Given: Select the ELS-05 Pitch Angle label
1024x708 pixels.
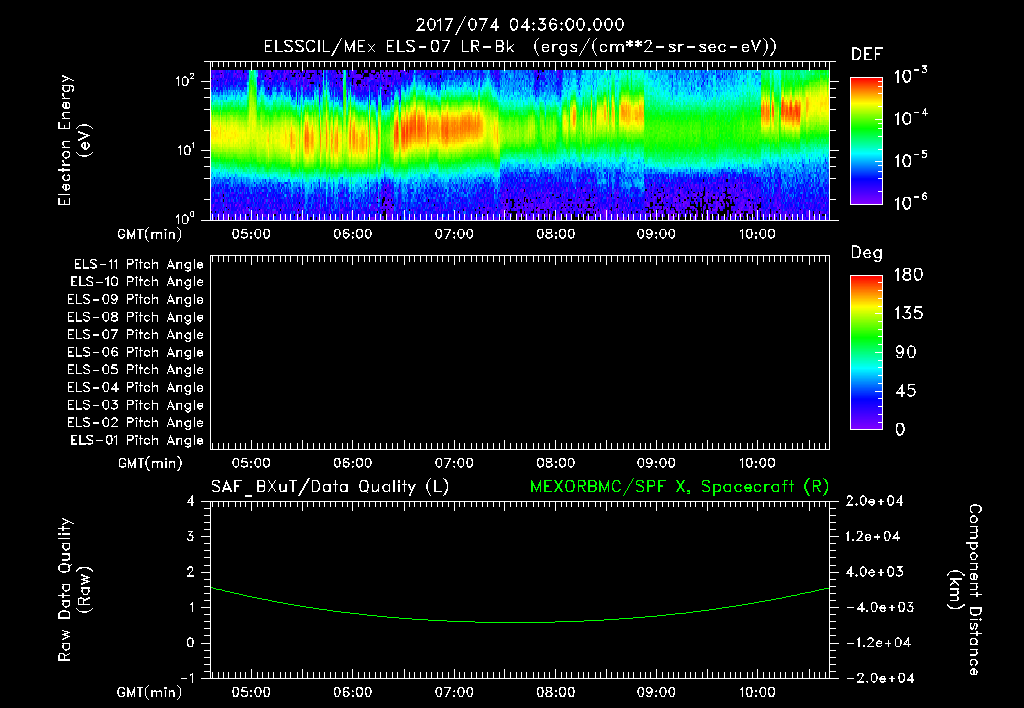Looking at the screenshot, I should pos(136,370).
